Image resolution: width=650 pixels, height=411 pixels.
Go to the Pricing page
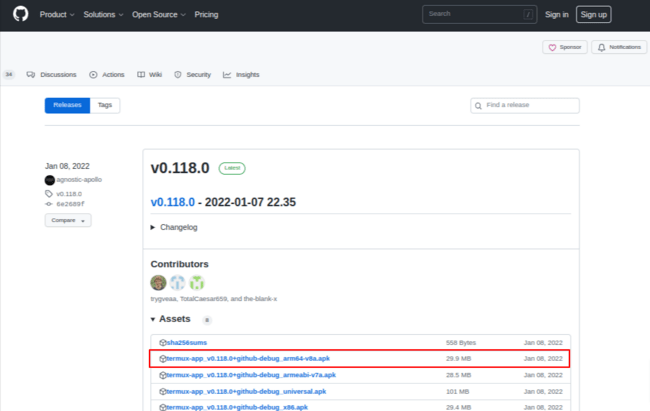coord(206,15)
